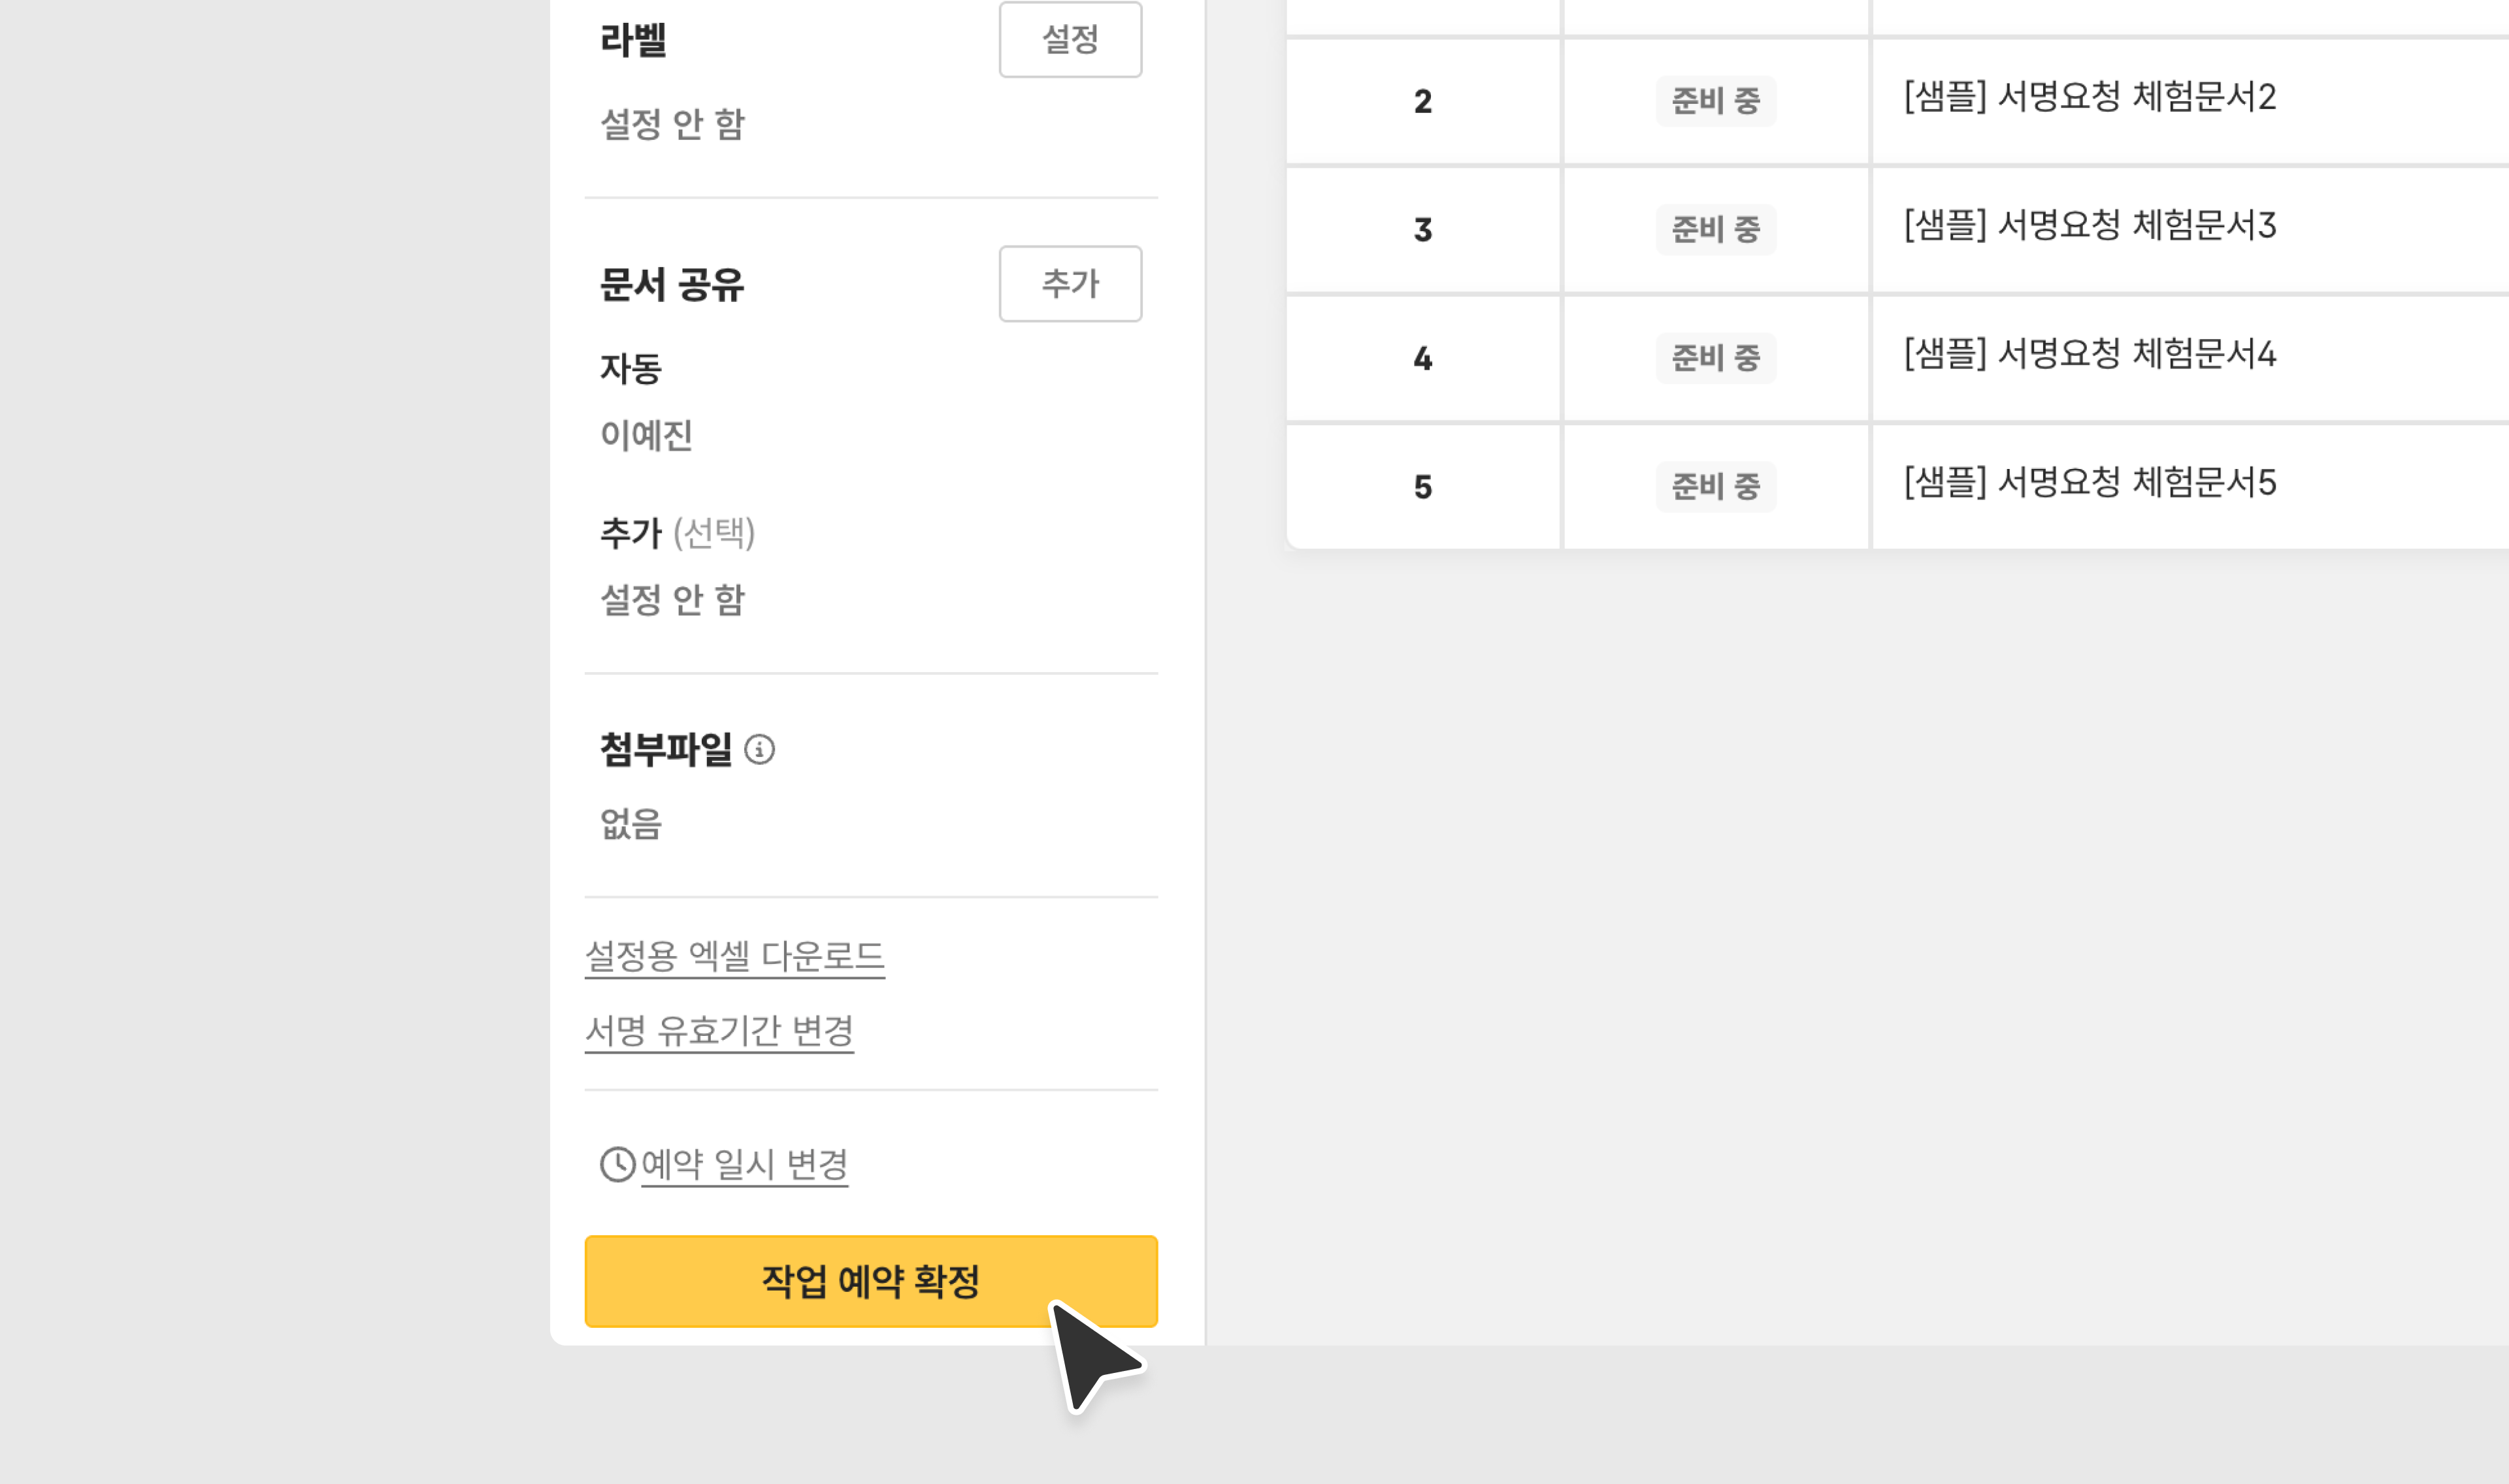Confirm with the 작업 예약 확정 button

870,1281
